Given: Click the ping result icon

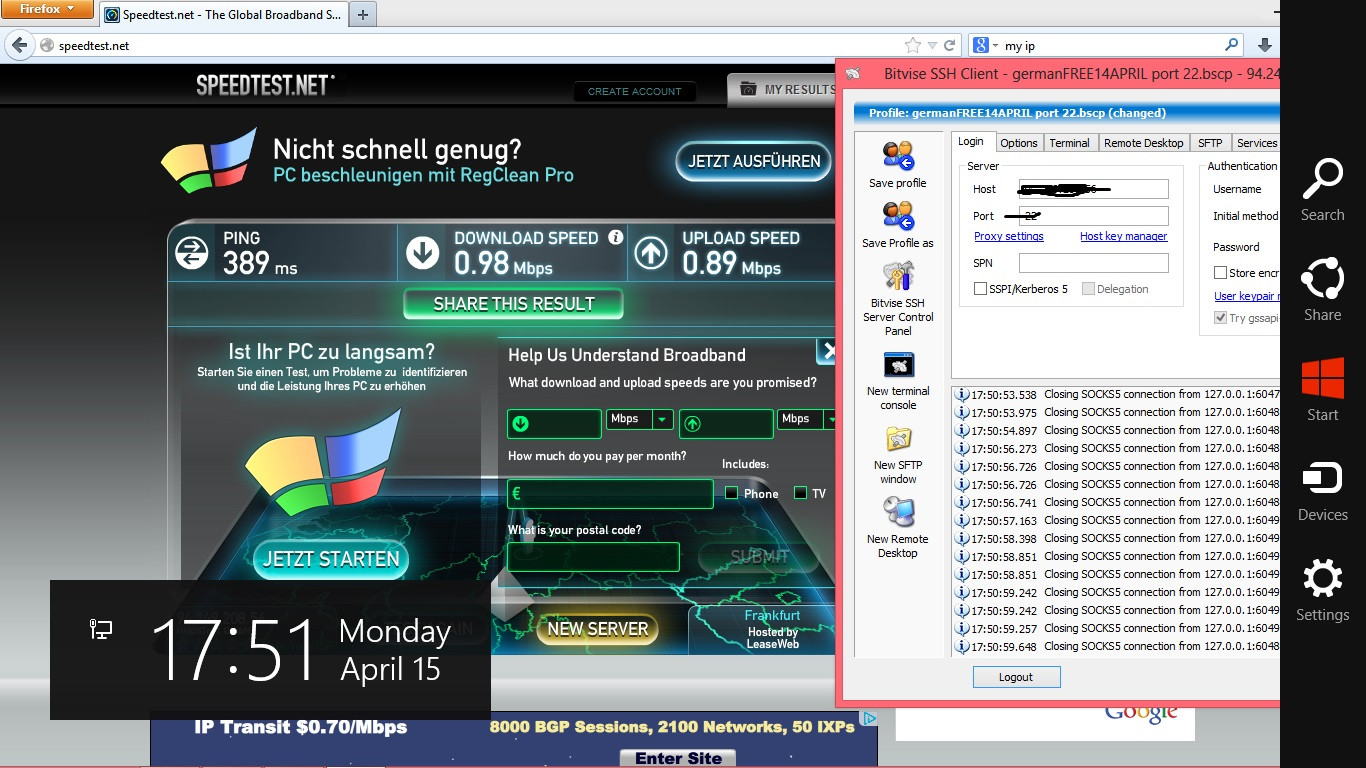Looking at the screenshot, I should (191, 253).
